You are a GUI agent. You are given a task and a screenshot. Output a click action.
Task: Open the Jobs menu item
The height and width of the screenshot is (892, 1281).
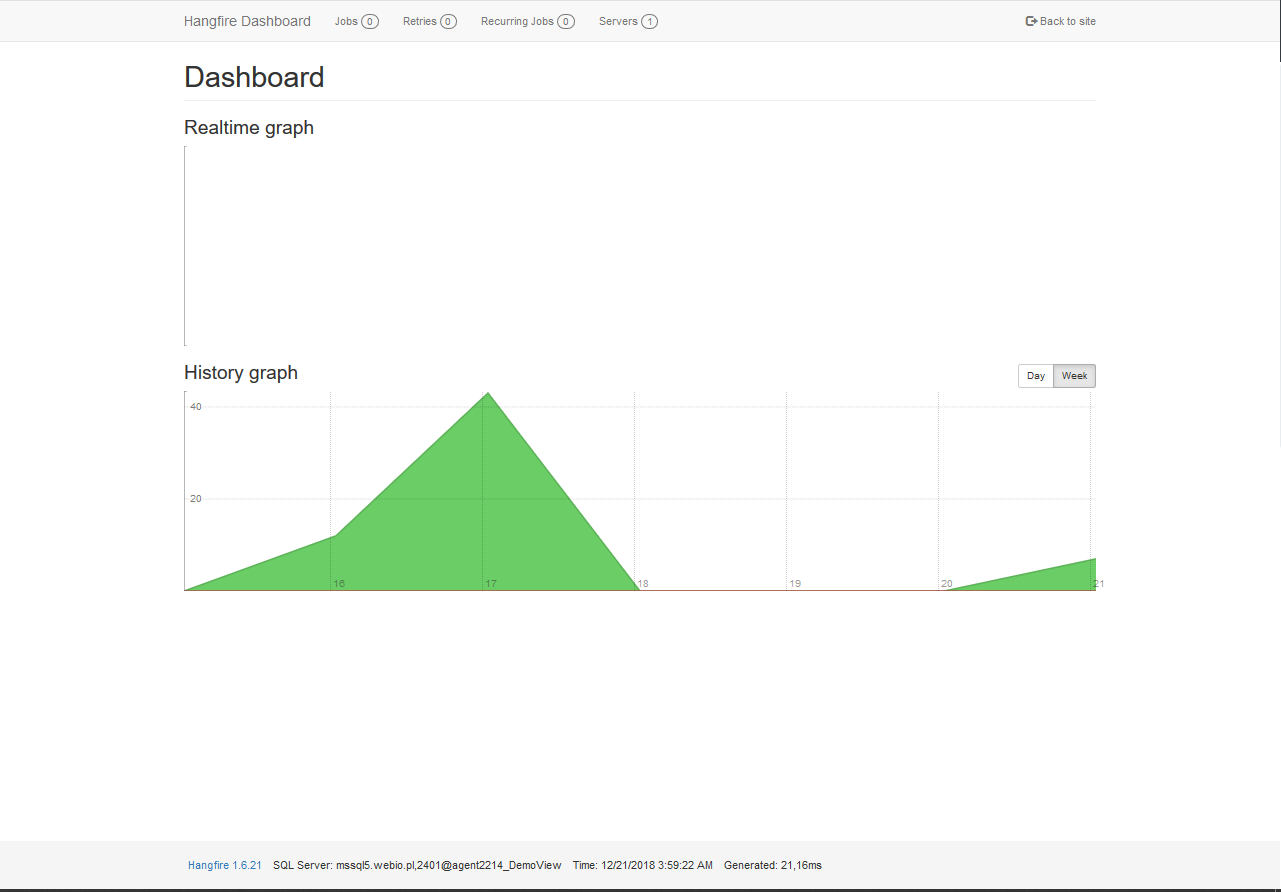pos(356,21)
